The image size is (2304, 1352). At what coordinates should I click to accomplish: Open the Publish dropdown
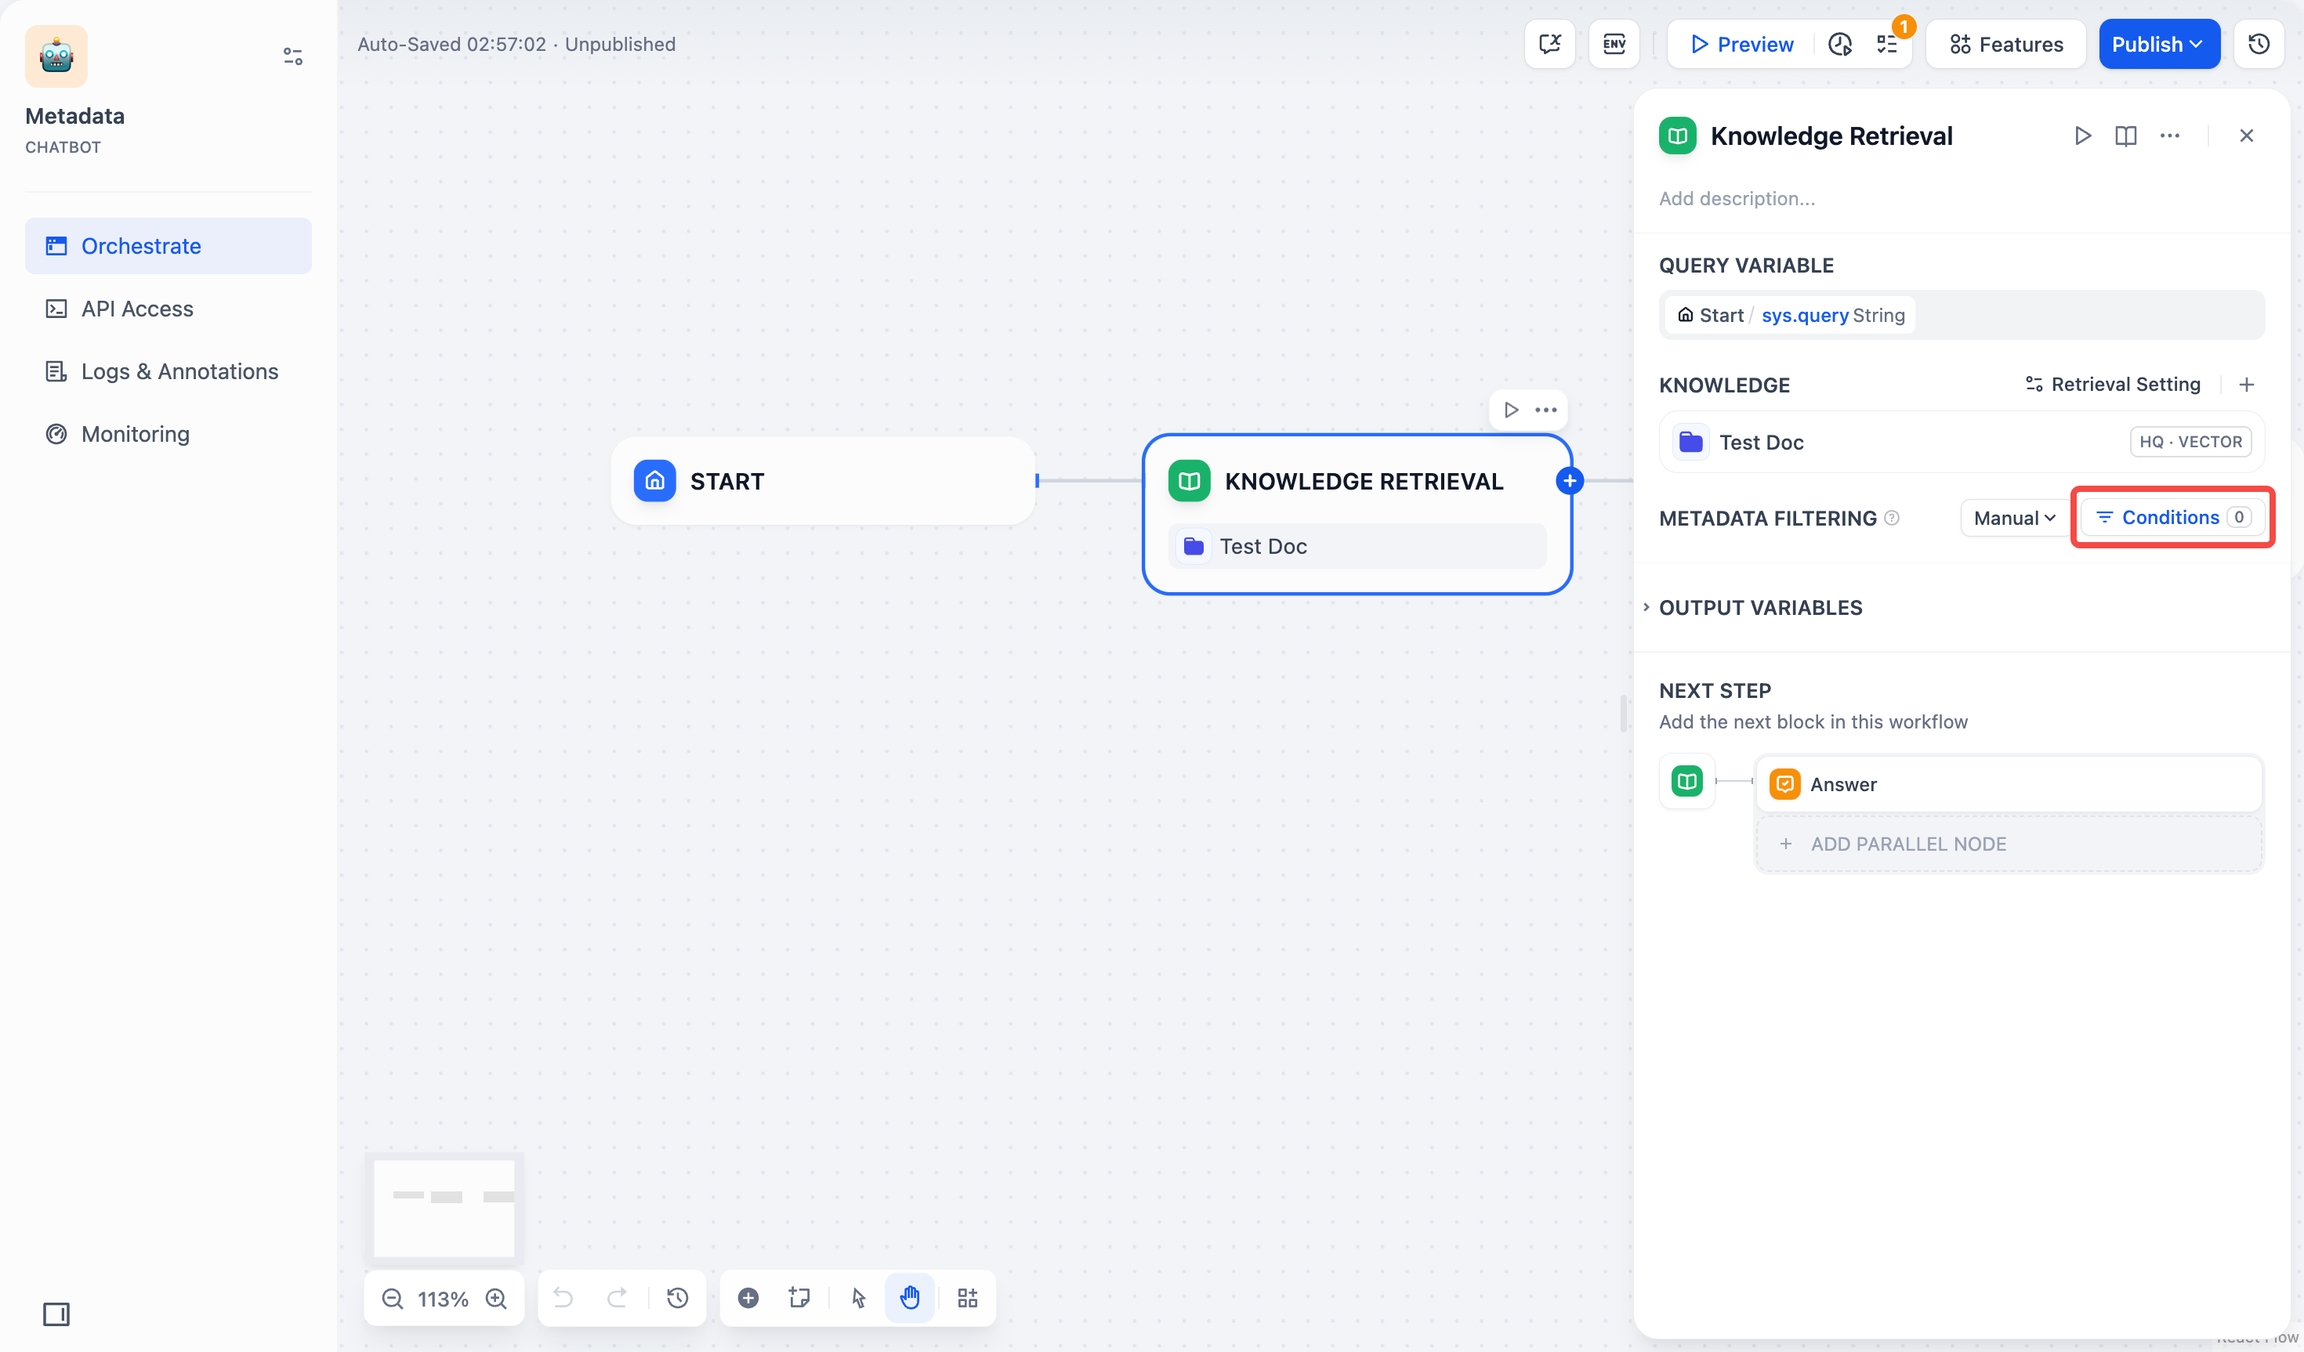(2158, 44)
